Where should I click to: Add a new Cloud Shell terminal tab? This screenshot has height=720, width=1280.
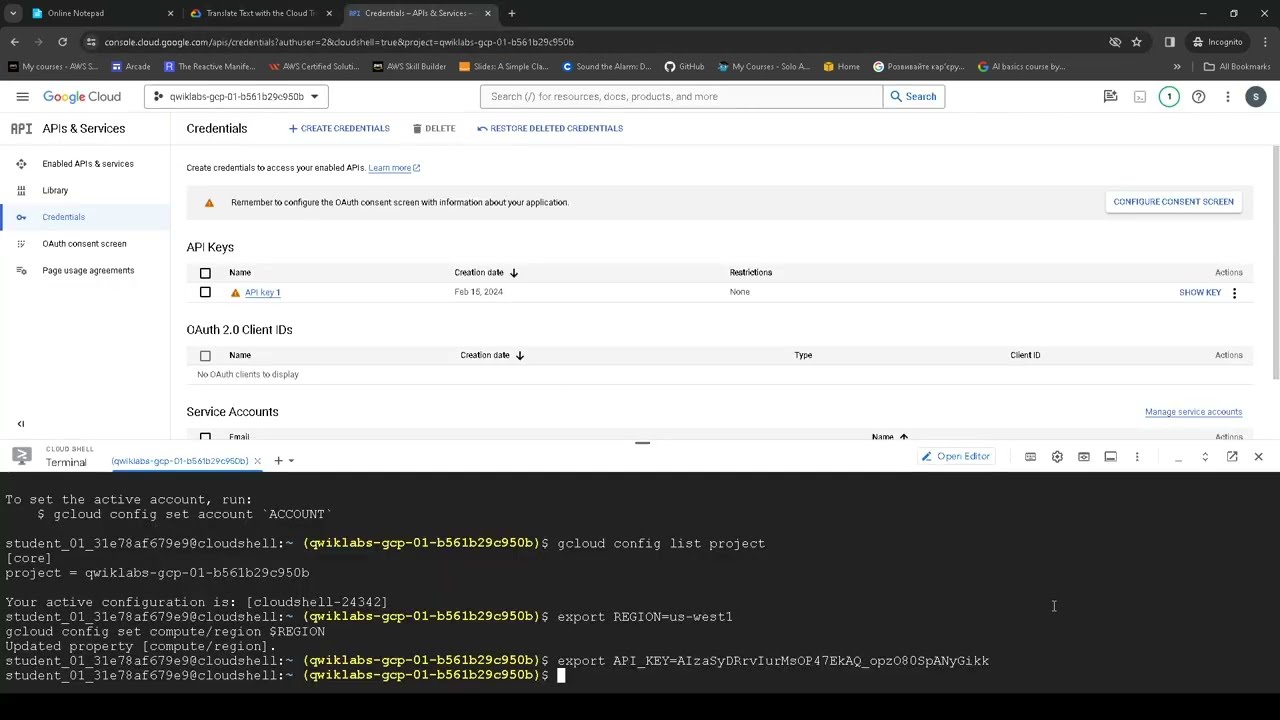(x=278, y=461)
